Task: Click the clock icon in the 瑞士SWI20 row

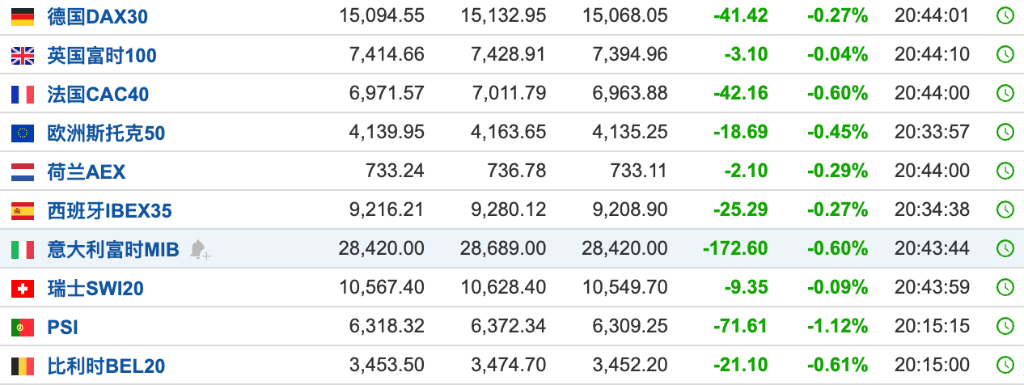Action: click(x=1004, y=287)
